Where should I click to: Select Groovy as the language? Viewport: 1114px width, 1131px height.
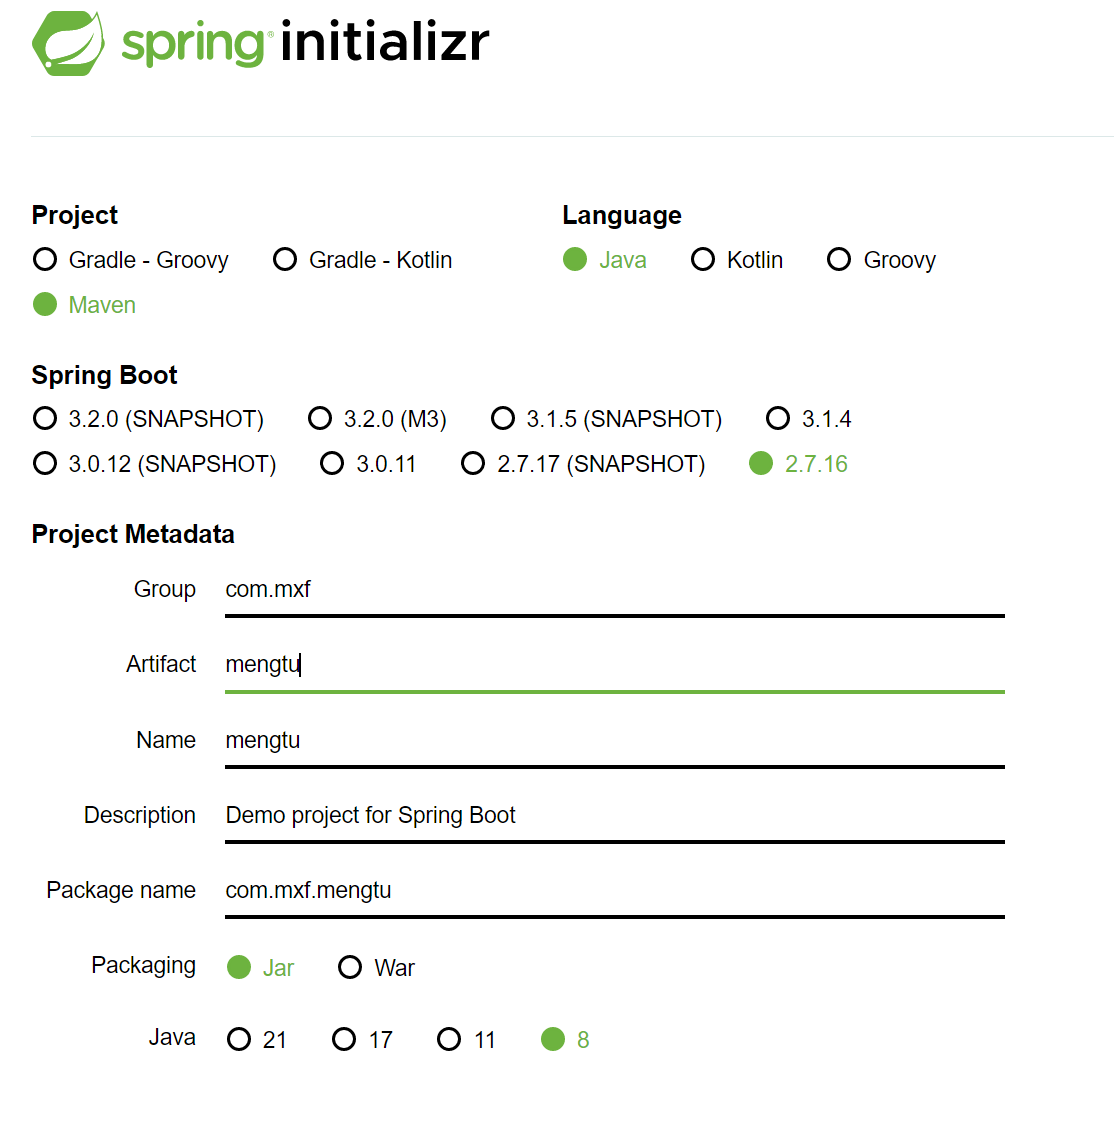point(882,260)
